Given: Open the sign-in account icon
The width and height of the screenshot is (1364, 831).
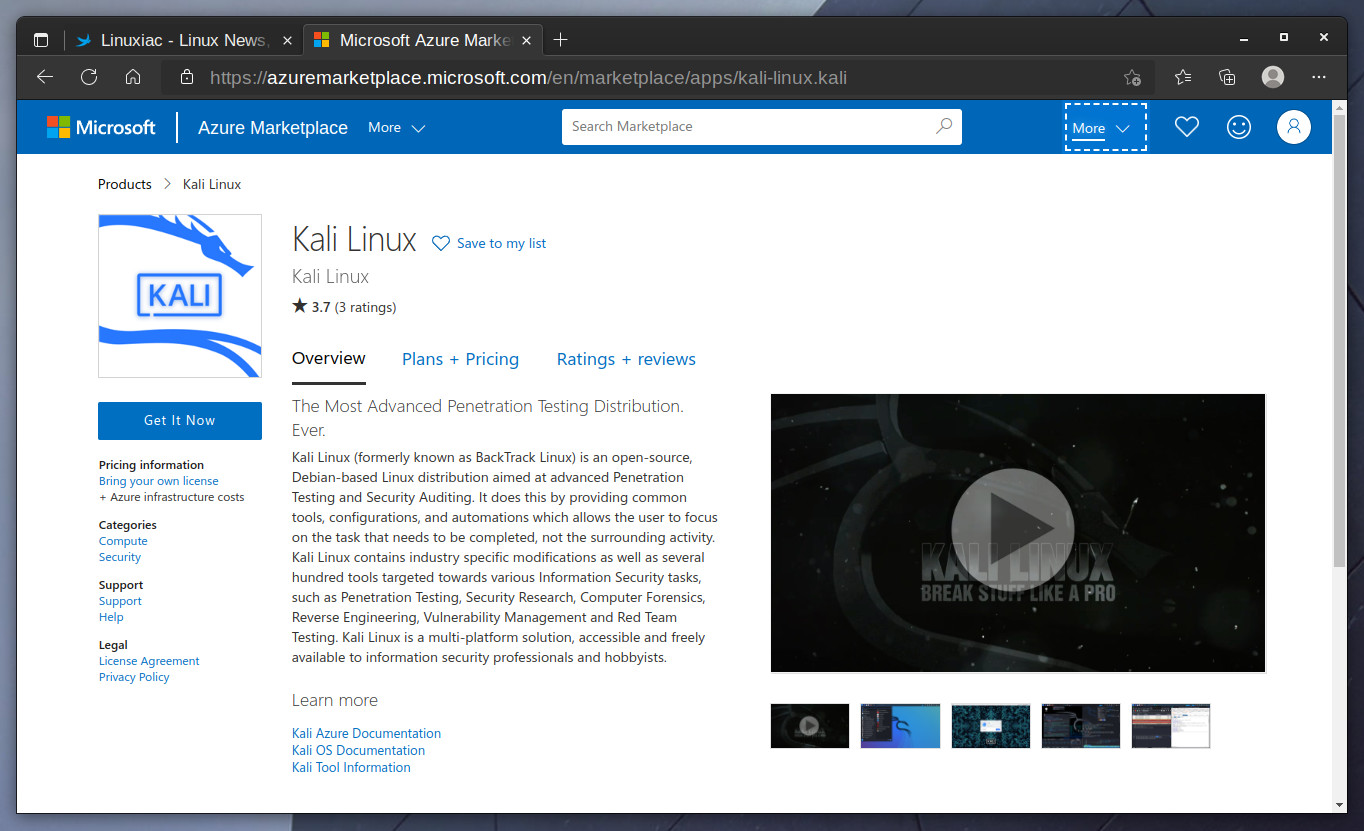Looking at the screenshot, I should (x=1294, y=127).
